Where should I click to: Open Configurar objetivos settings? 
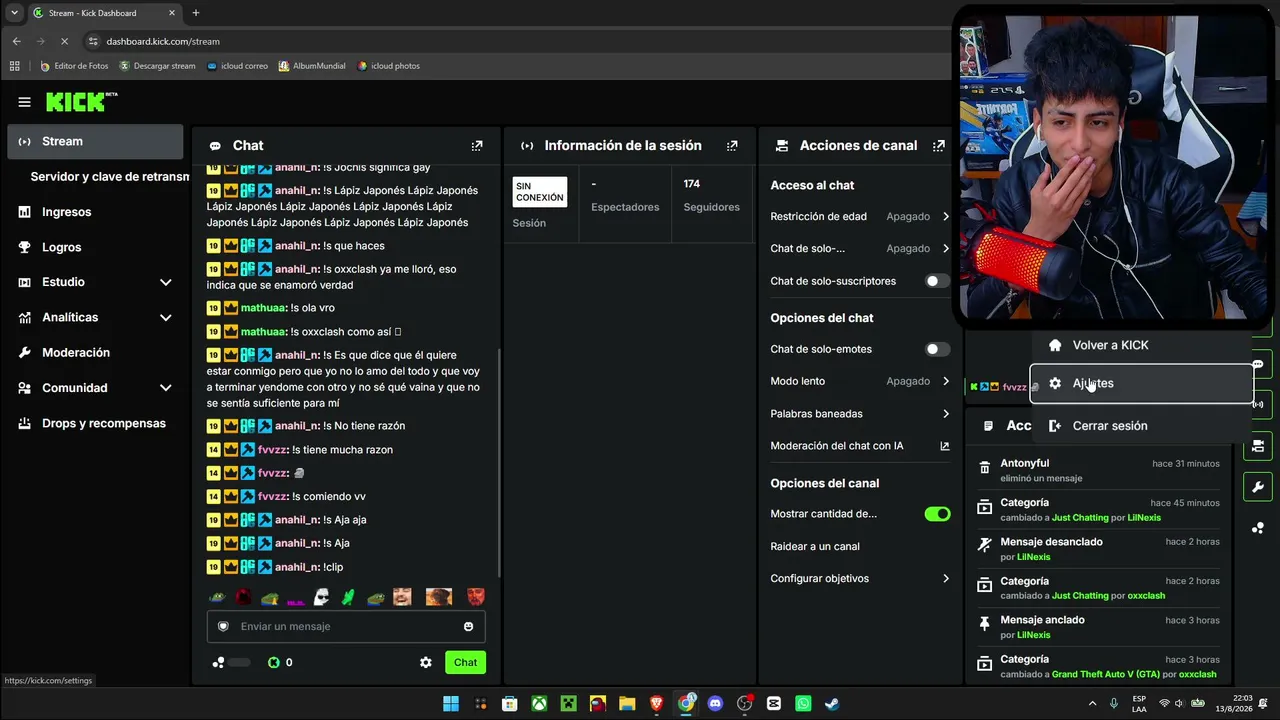[x=860, y=578]
